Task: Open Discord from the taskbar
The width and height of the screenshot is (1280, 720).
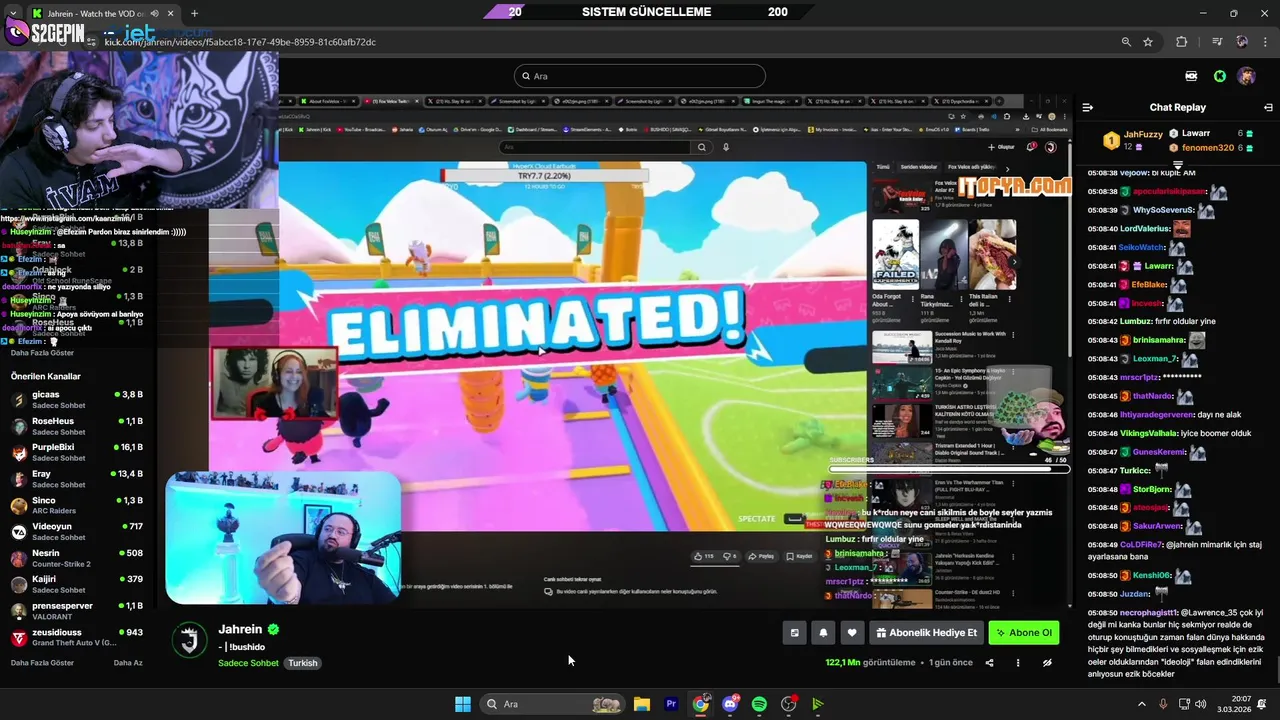Action: [730, 704]
